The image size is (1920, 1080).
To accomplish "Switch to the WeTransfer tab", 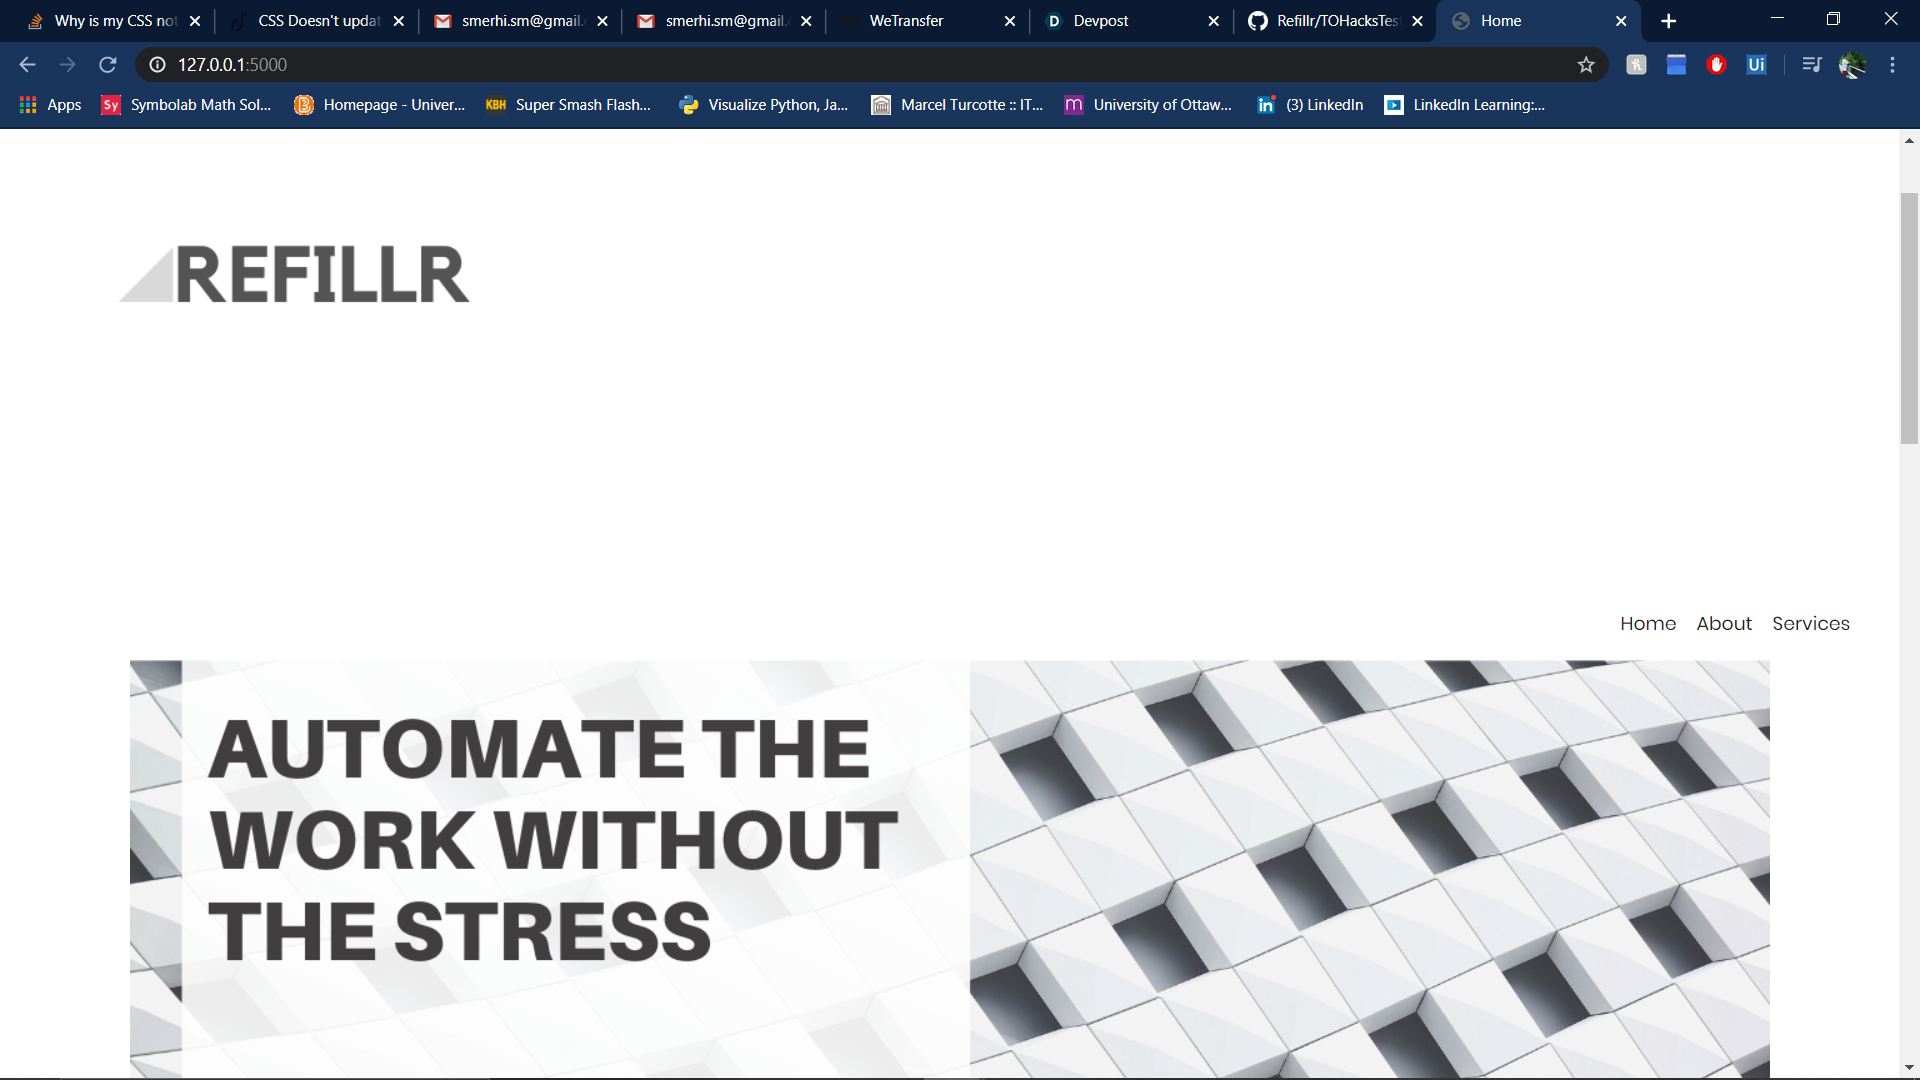I will click(x=906, y=21).
